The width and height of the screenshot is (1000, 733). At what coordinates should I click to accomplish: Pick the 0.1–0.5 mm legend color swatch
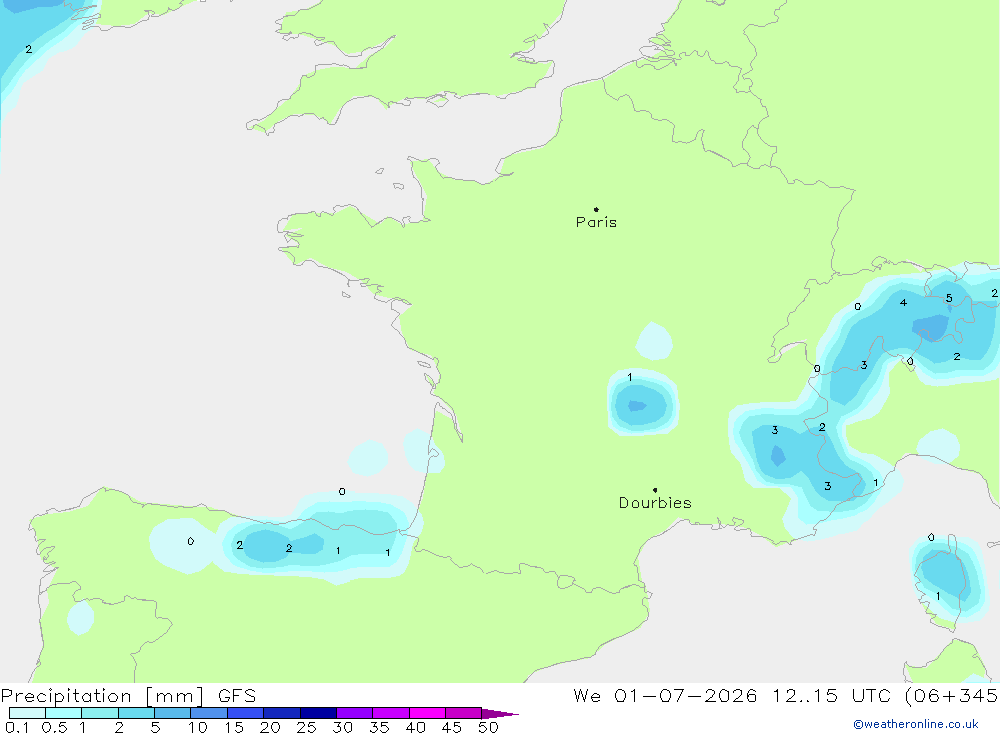coord(27,713)
